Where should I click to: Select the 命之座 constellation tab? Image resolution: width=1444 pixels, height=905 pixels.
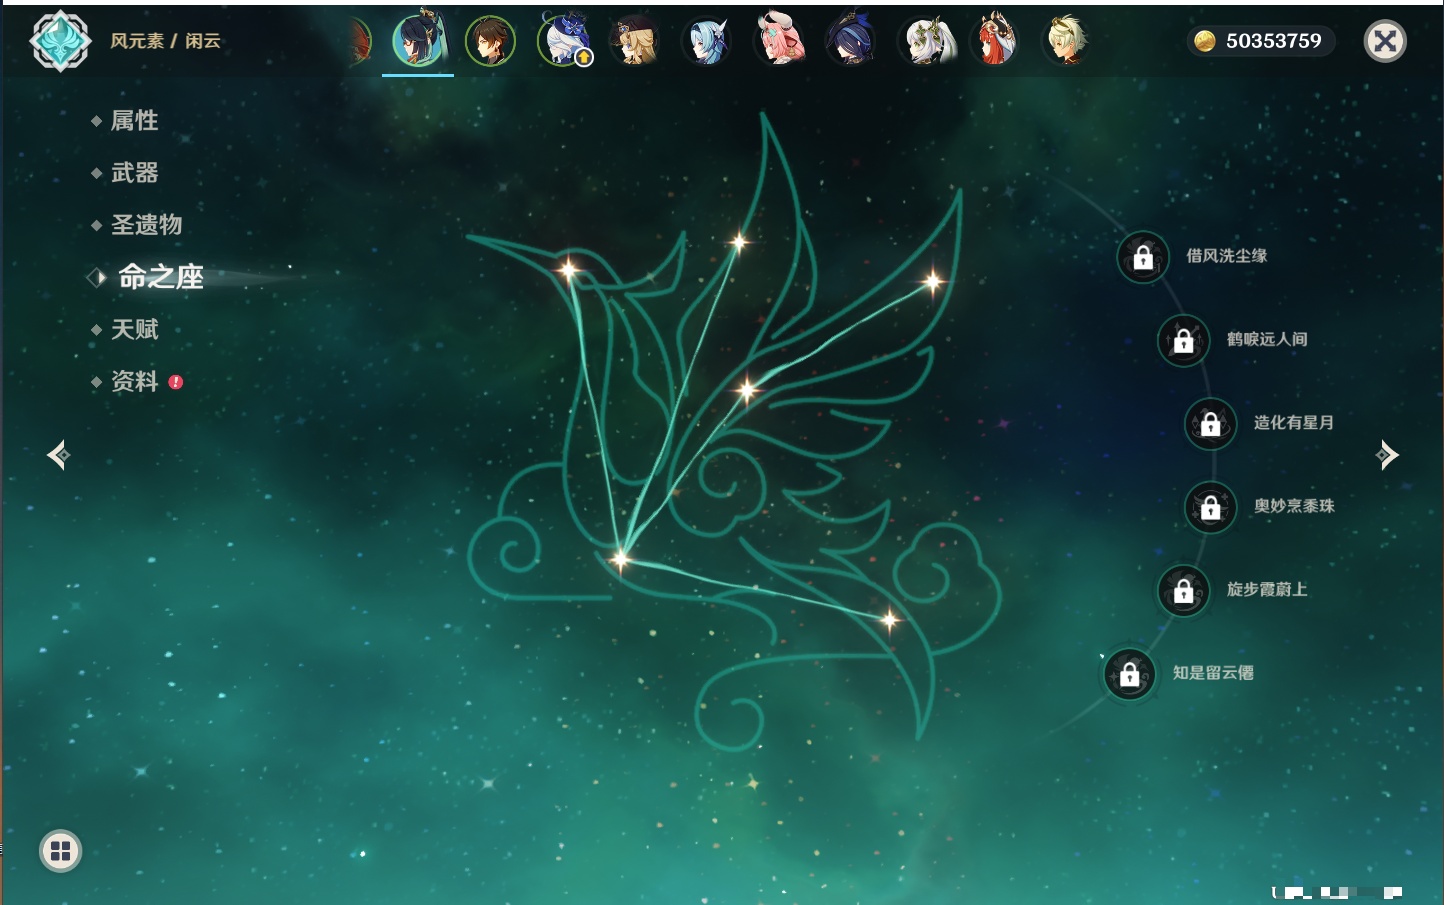click(x=161, y=277)
